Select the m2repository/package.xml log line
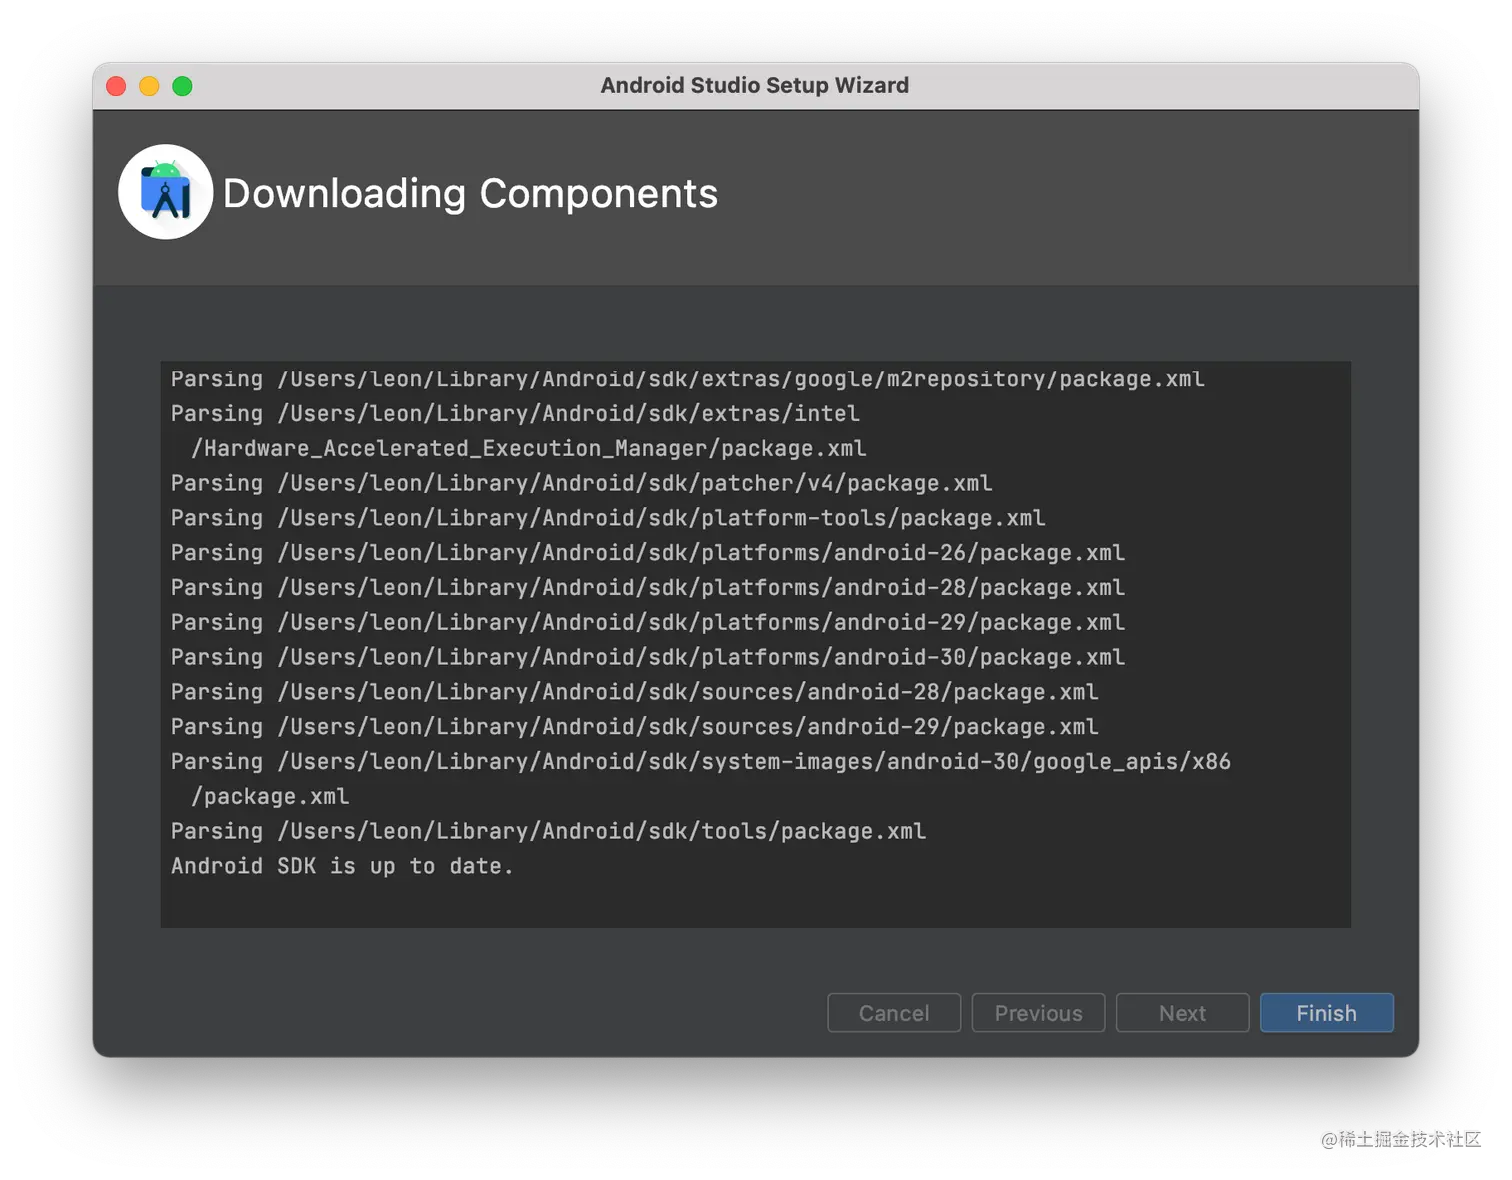 688,379
